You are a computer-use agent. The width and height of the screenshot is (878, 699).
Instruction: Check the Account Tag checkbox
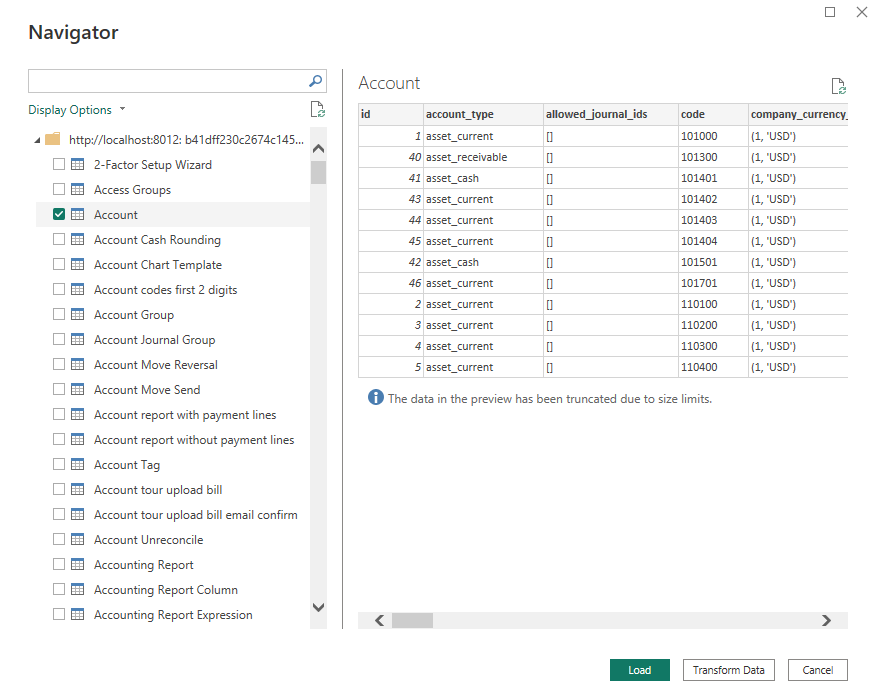click(59, 465)
